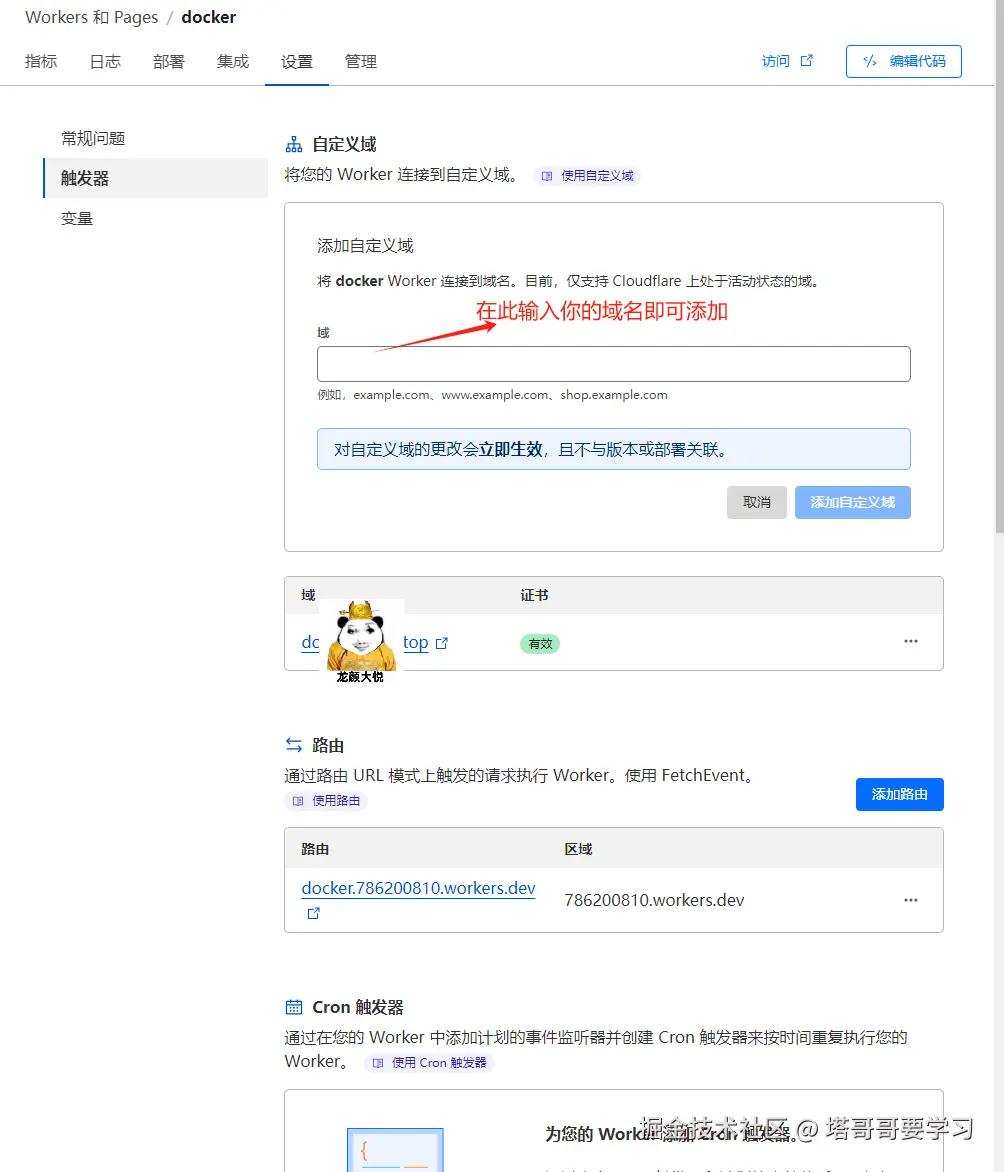Click the vertical scrollbar on the right edge
The width and height of the screenshot is (1004, 1172).
pos(1000,266)
